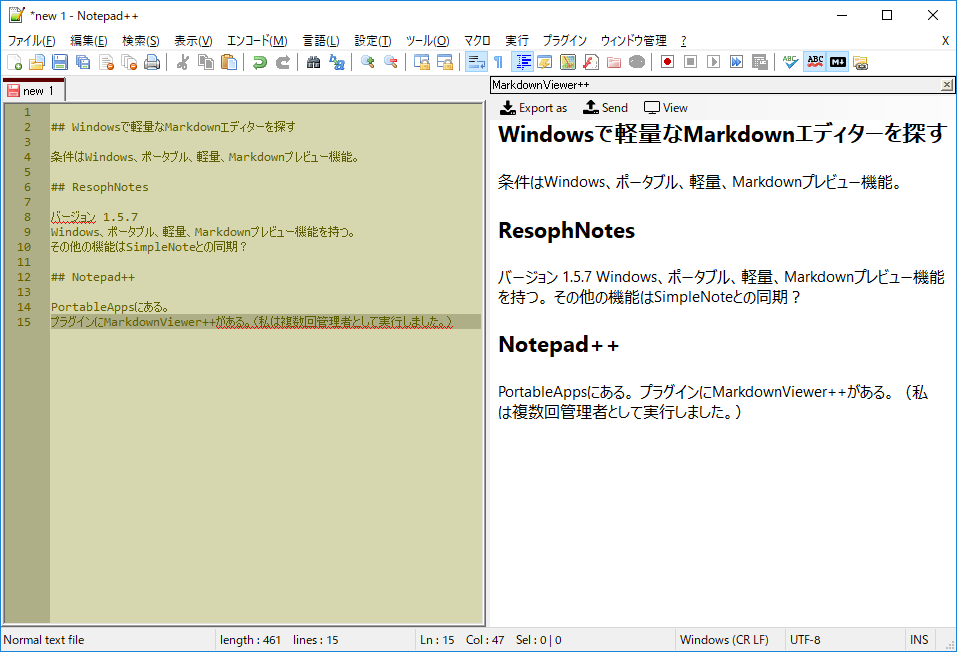This screenshot has width=957, height=652.
Task: Run macro multiple times icon
Action: [737, 62]
